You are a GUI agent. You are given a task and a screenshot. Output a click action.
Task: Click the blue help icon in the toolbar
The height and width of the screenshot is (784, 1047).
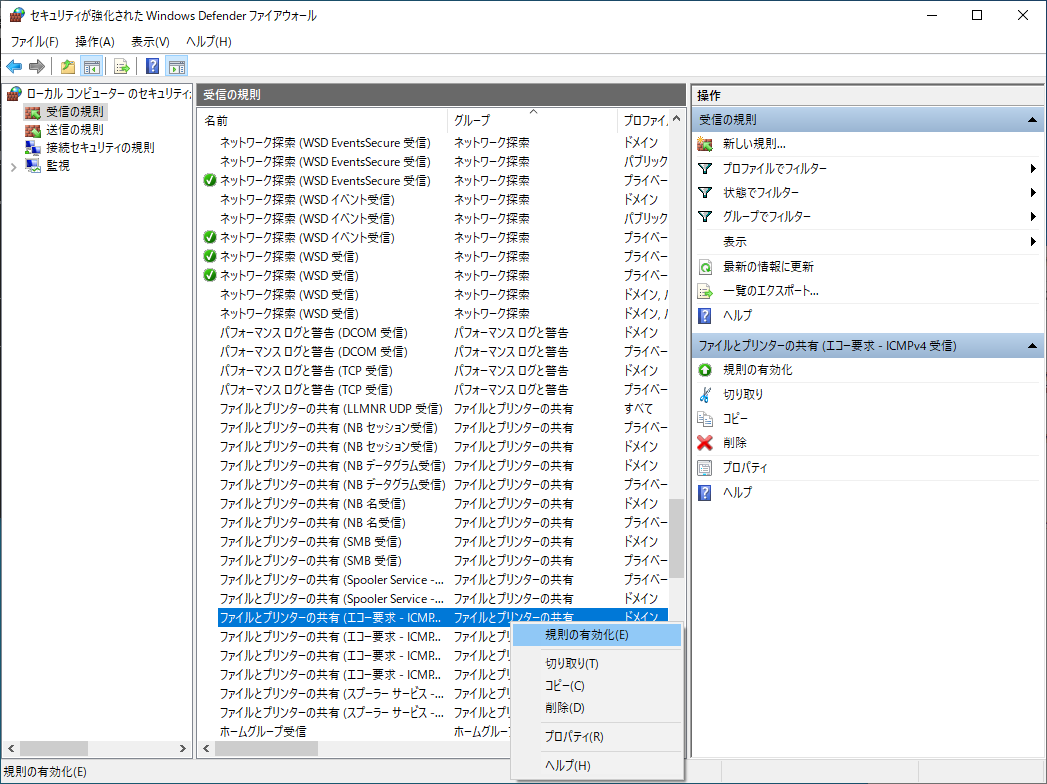(153, 66)
